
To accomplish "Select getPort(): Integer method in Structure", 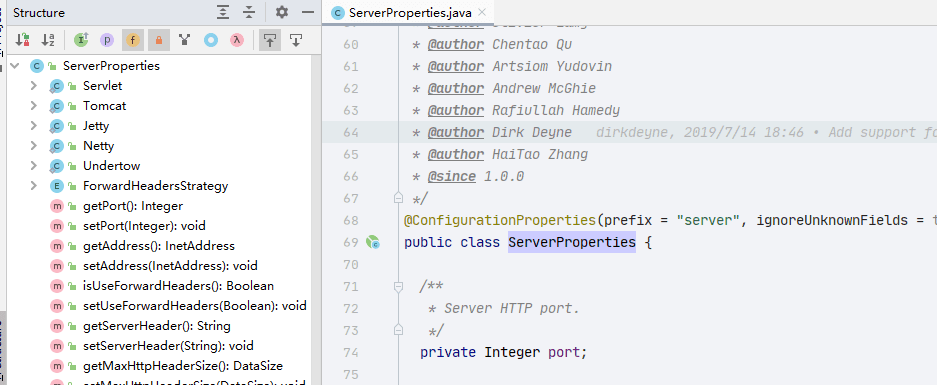I will [133, 206].
